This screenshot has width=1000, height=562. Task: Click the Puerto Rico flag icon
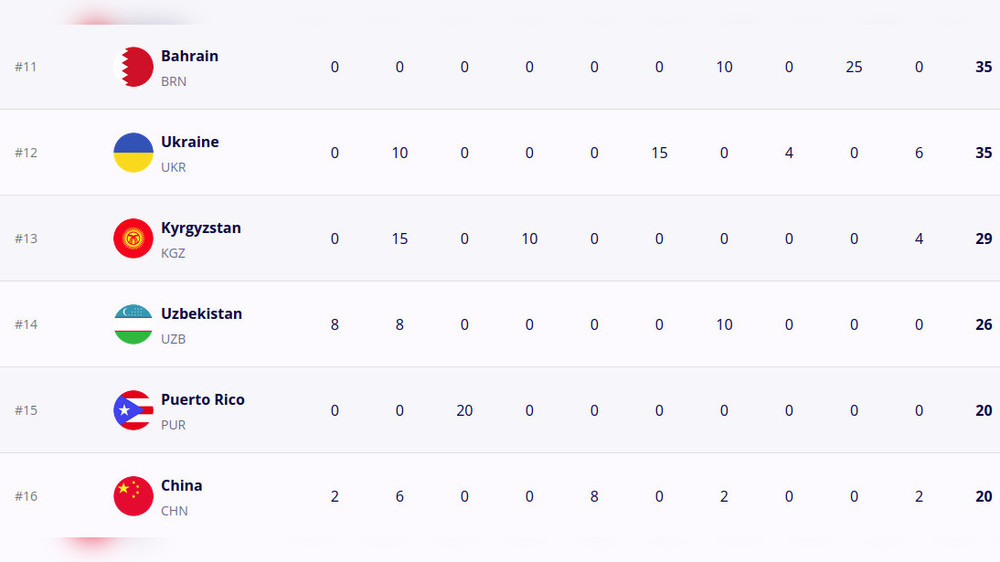[x=133, y=411]
